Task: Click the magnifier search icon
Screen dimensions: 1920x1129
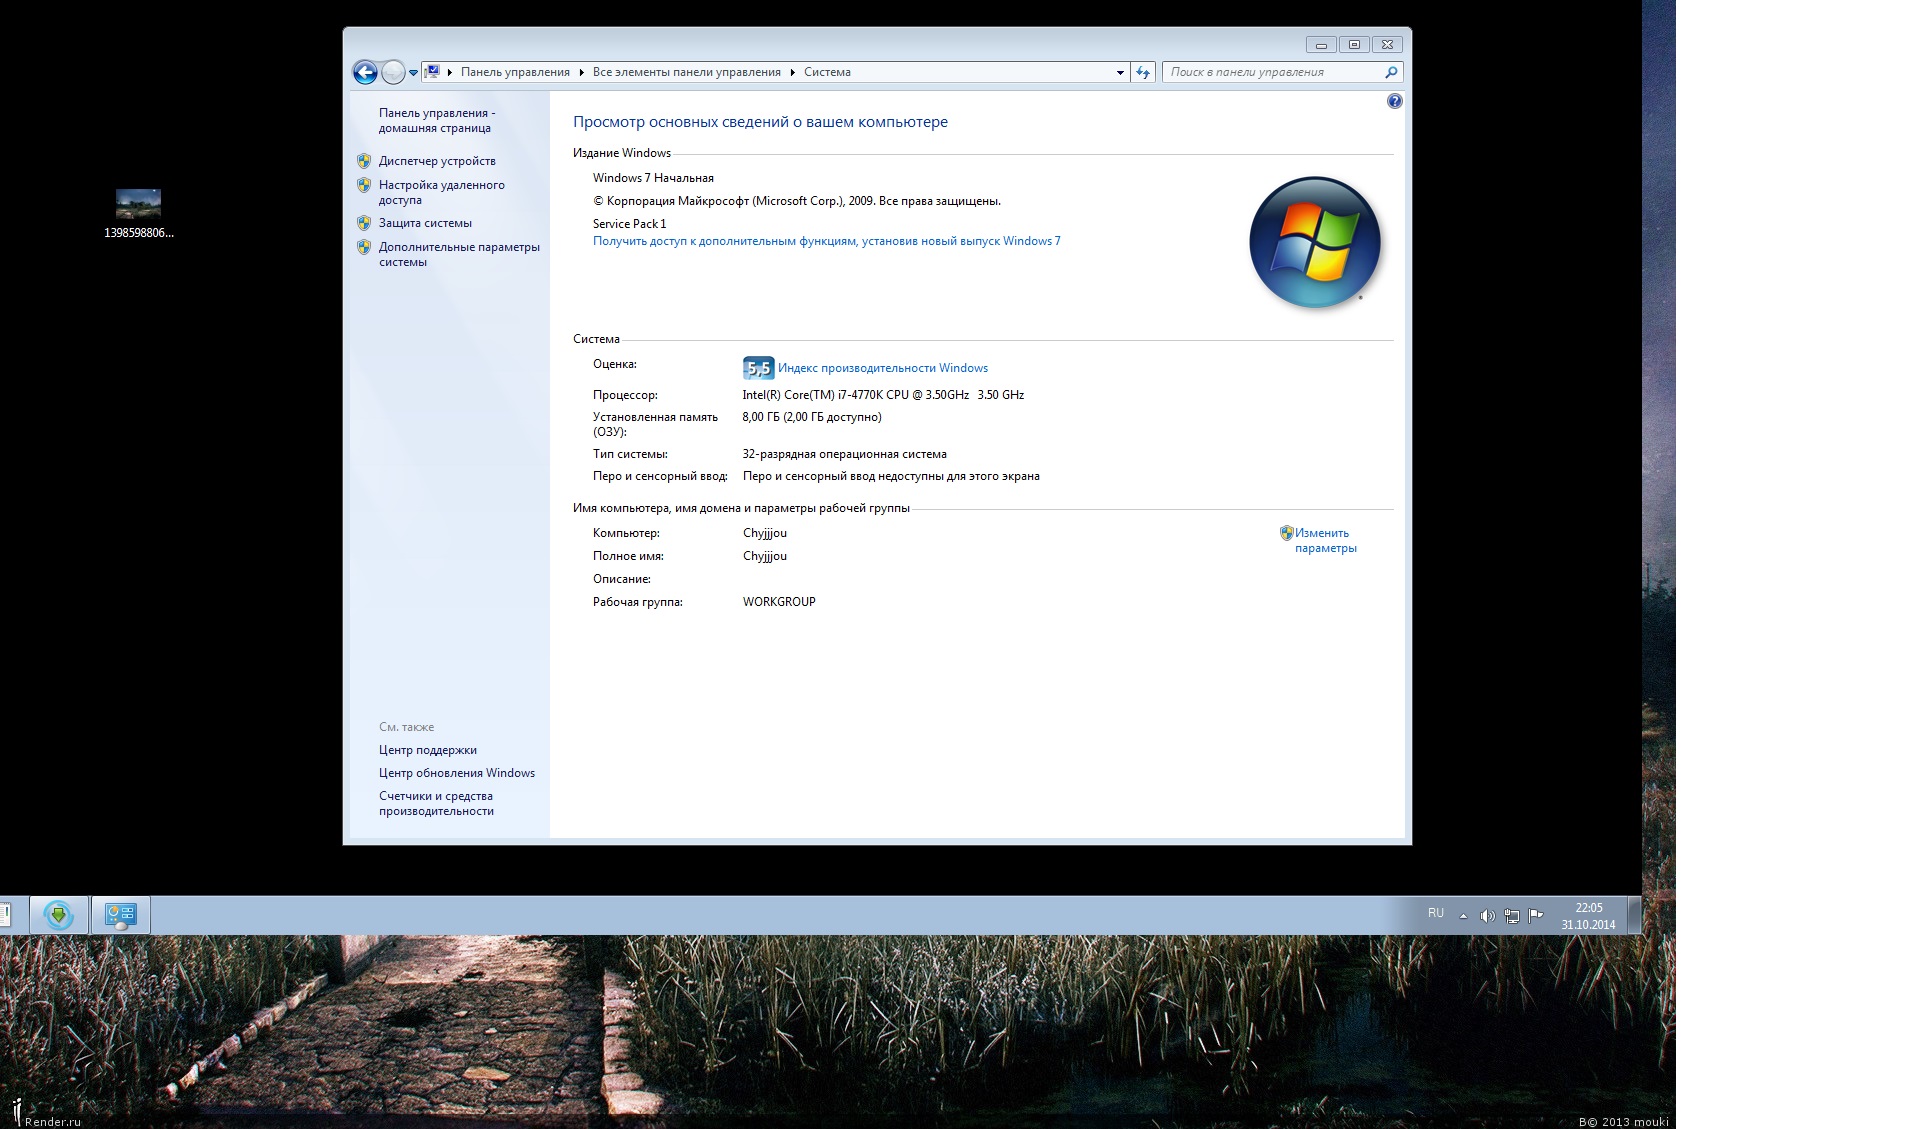Action: click(1391, 72)
